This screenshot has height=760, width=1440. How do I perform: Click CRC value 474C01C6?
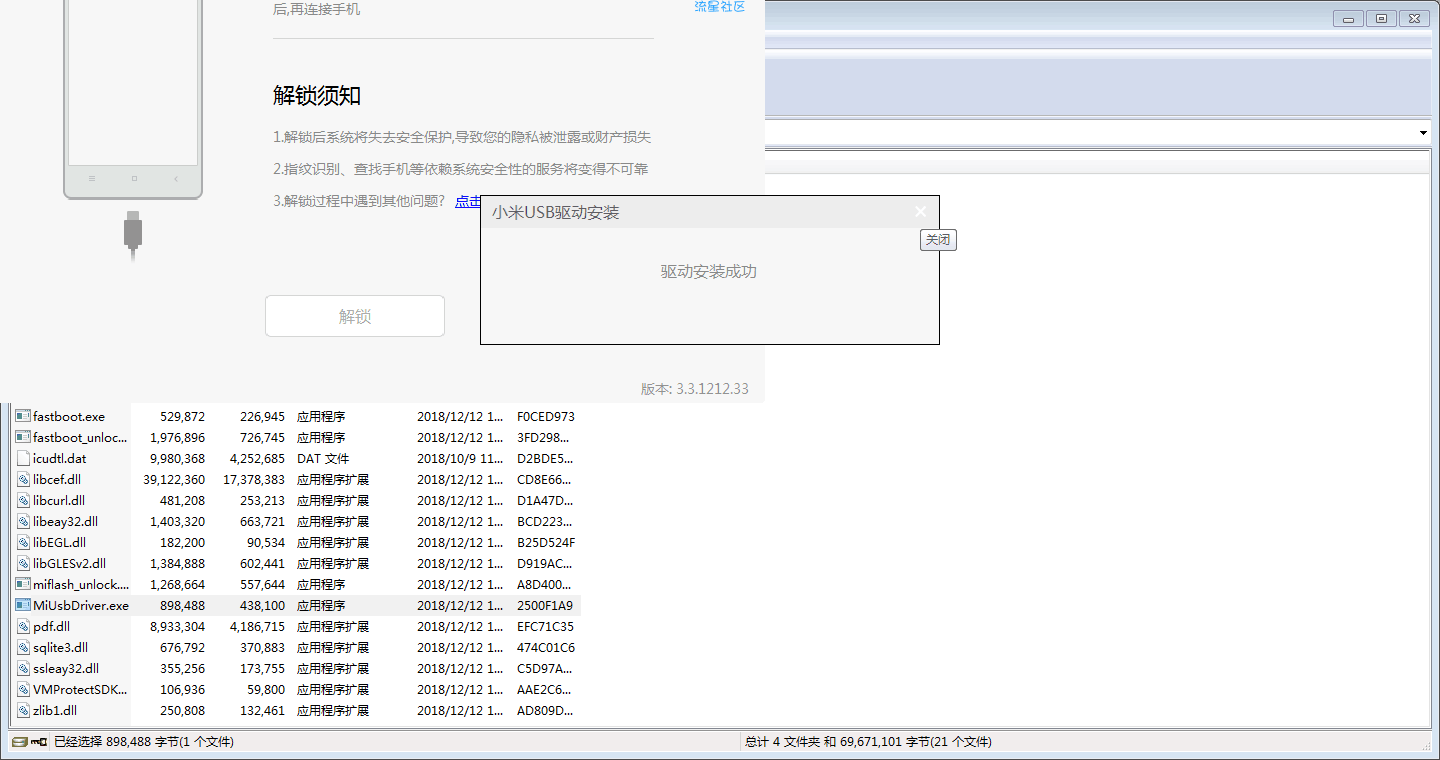pos(546,647)
